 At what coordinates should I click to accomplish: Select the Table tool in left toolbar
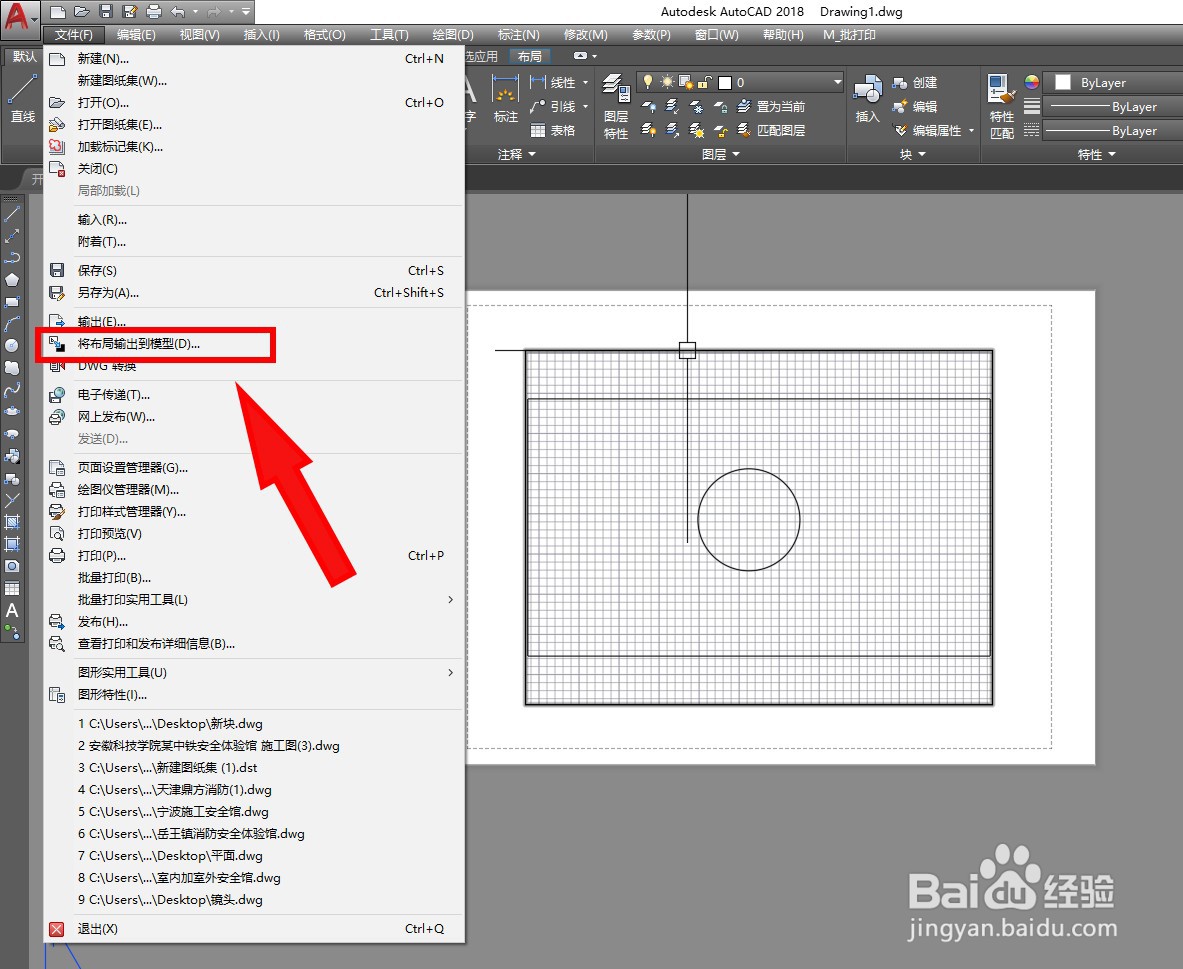click(x=12, y=589)
